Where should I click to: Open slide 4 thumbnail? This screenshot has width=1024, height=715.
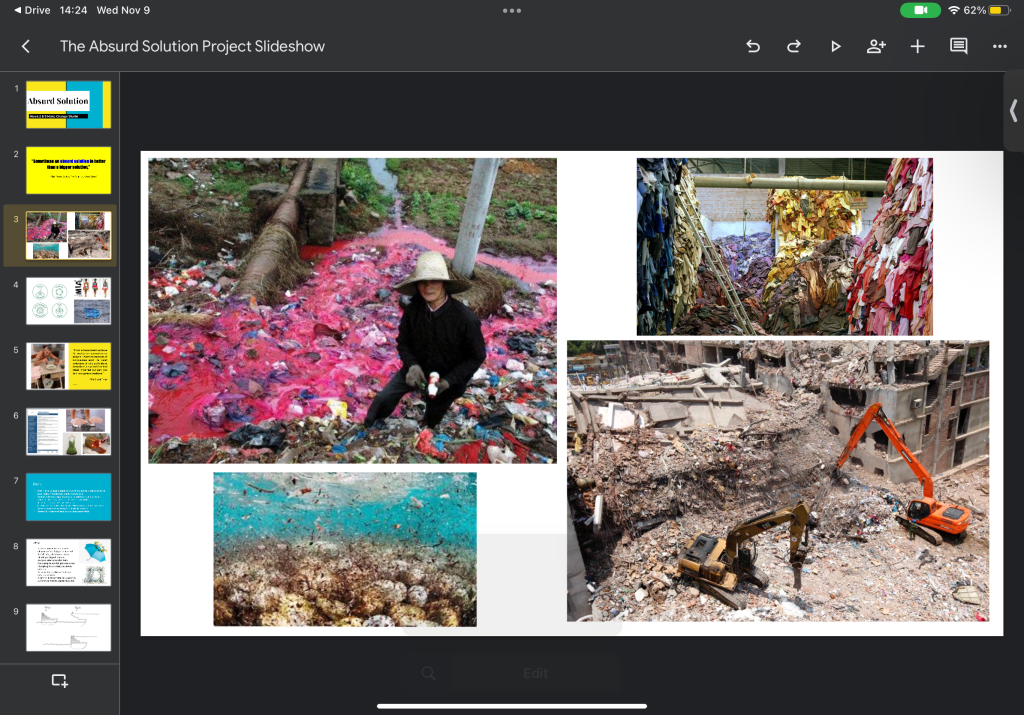point(68,301)
